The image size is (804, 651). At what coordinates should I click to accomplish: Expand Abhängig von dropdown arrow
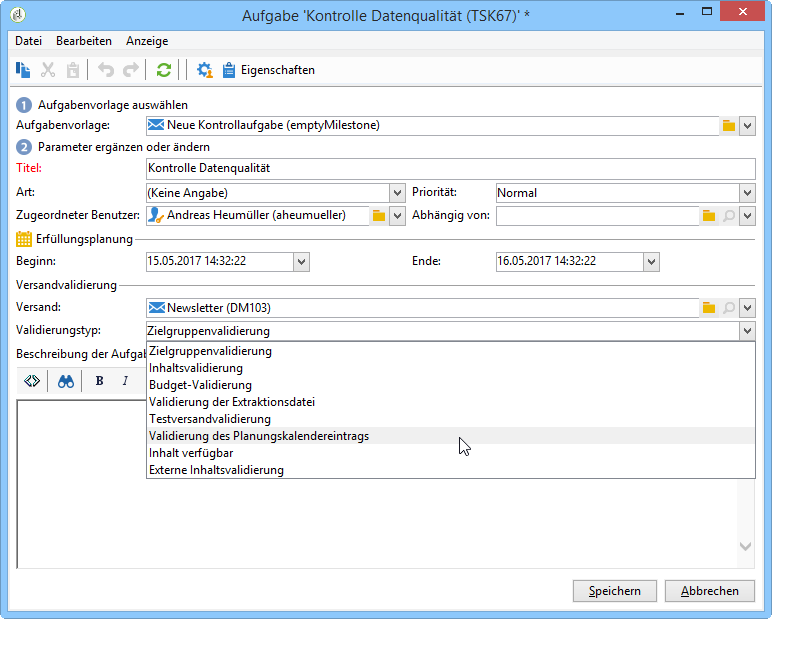click(x=748, y=216)
